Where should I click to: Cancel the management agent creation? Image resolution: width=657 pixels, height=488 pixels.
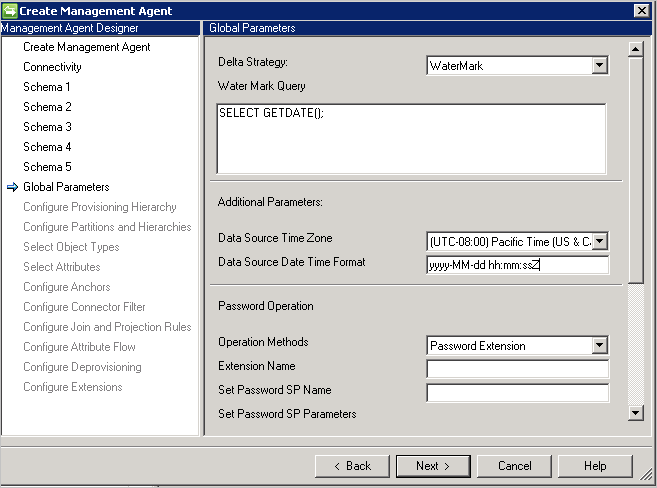pos(514,466)
